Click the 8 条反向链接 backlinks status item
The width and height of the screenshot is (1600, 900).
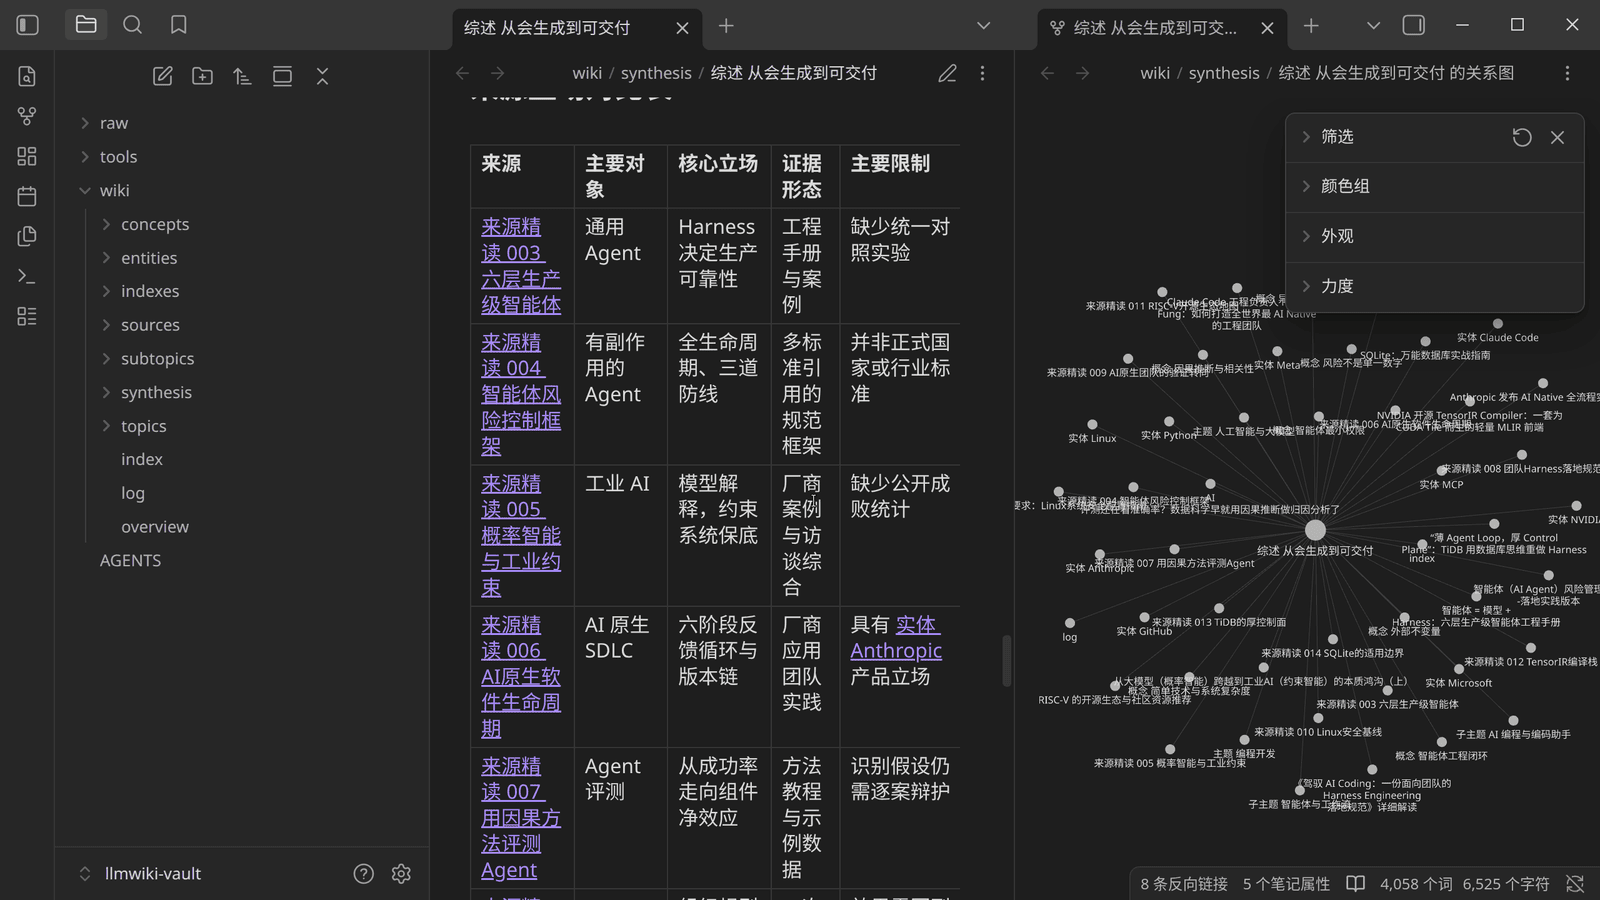[1184, 884]
